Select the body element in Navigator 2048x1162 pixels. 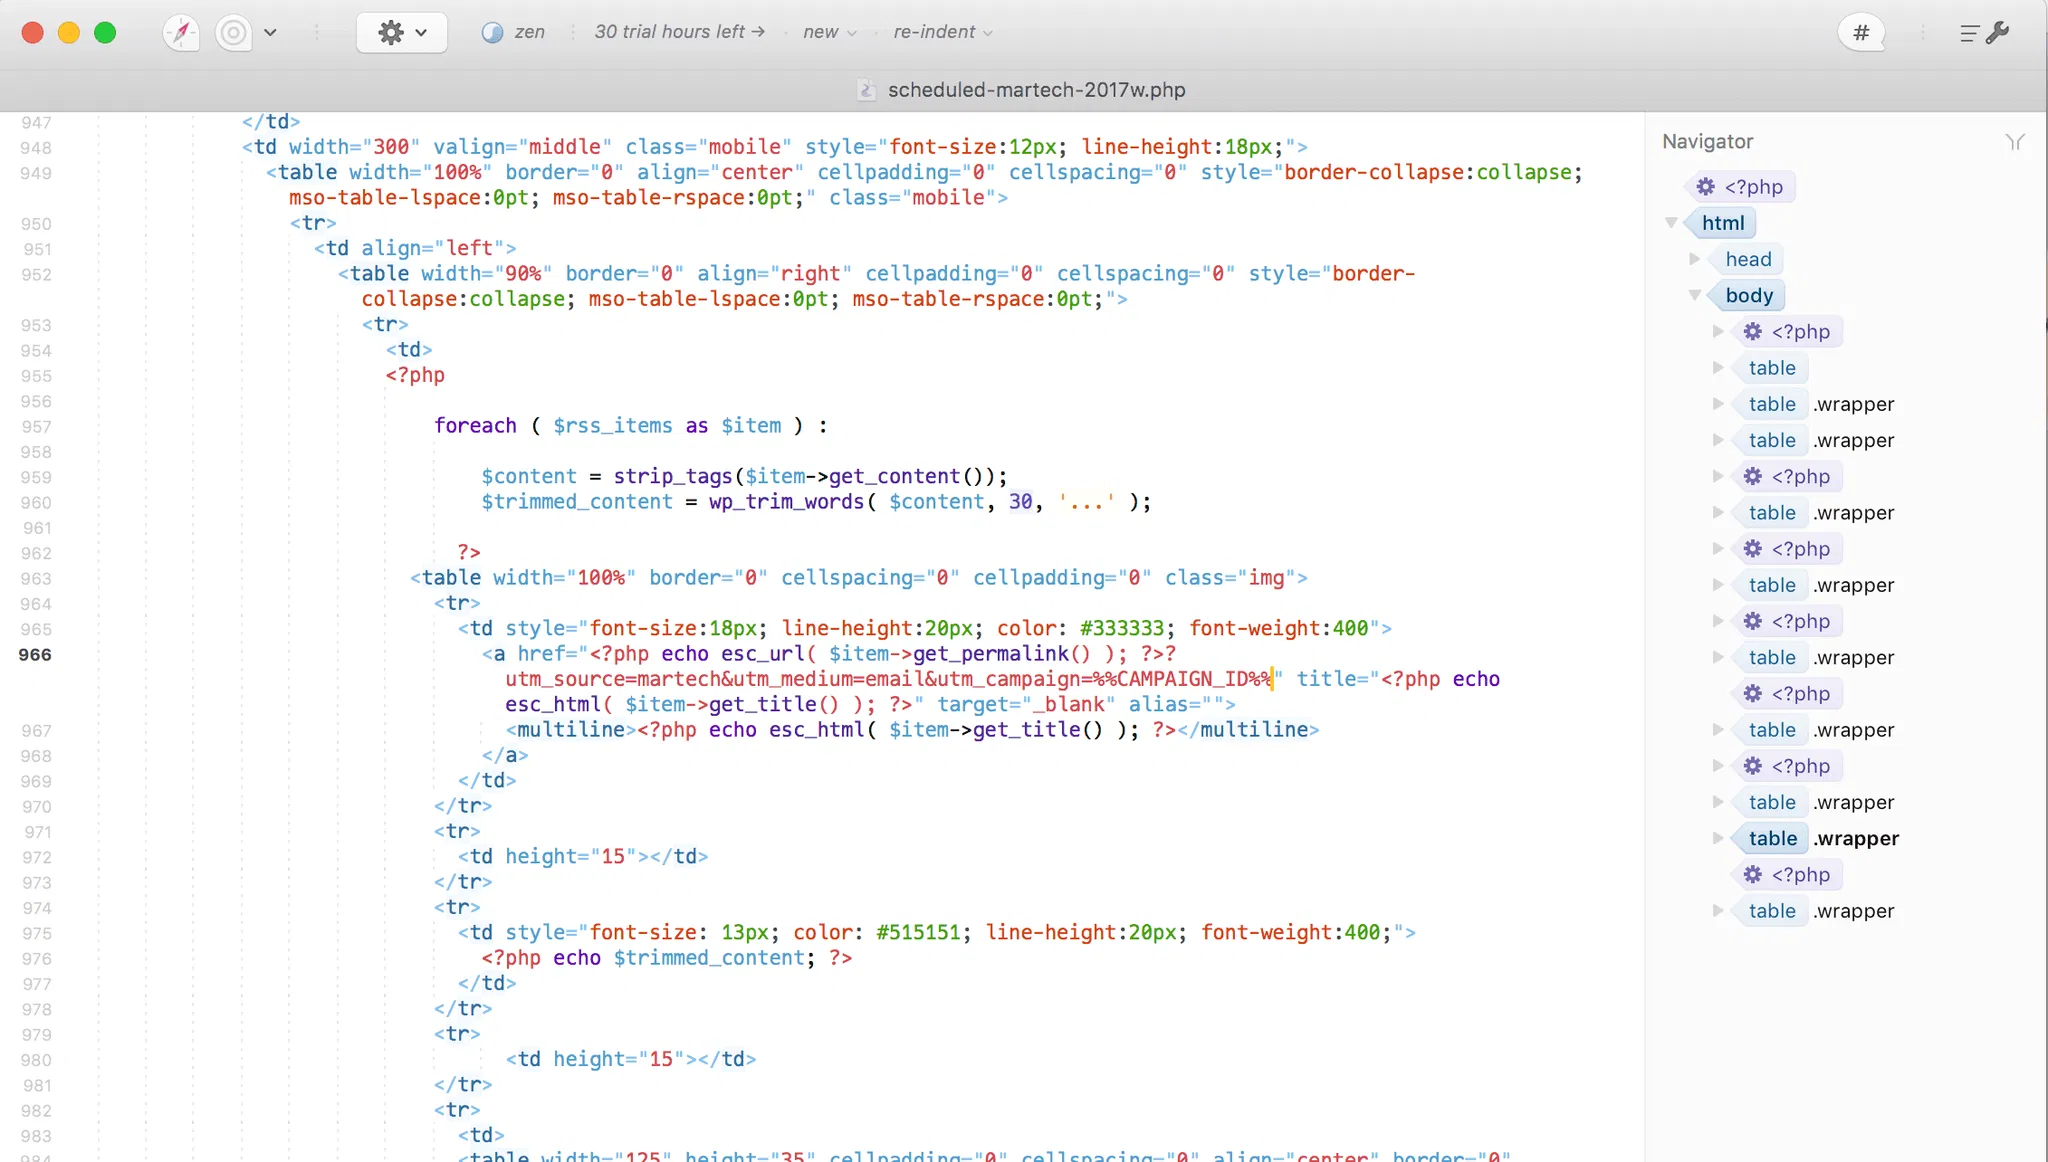(x=1749, y=296)
